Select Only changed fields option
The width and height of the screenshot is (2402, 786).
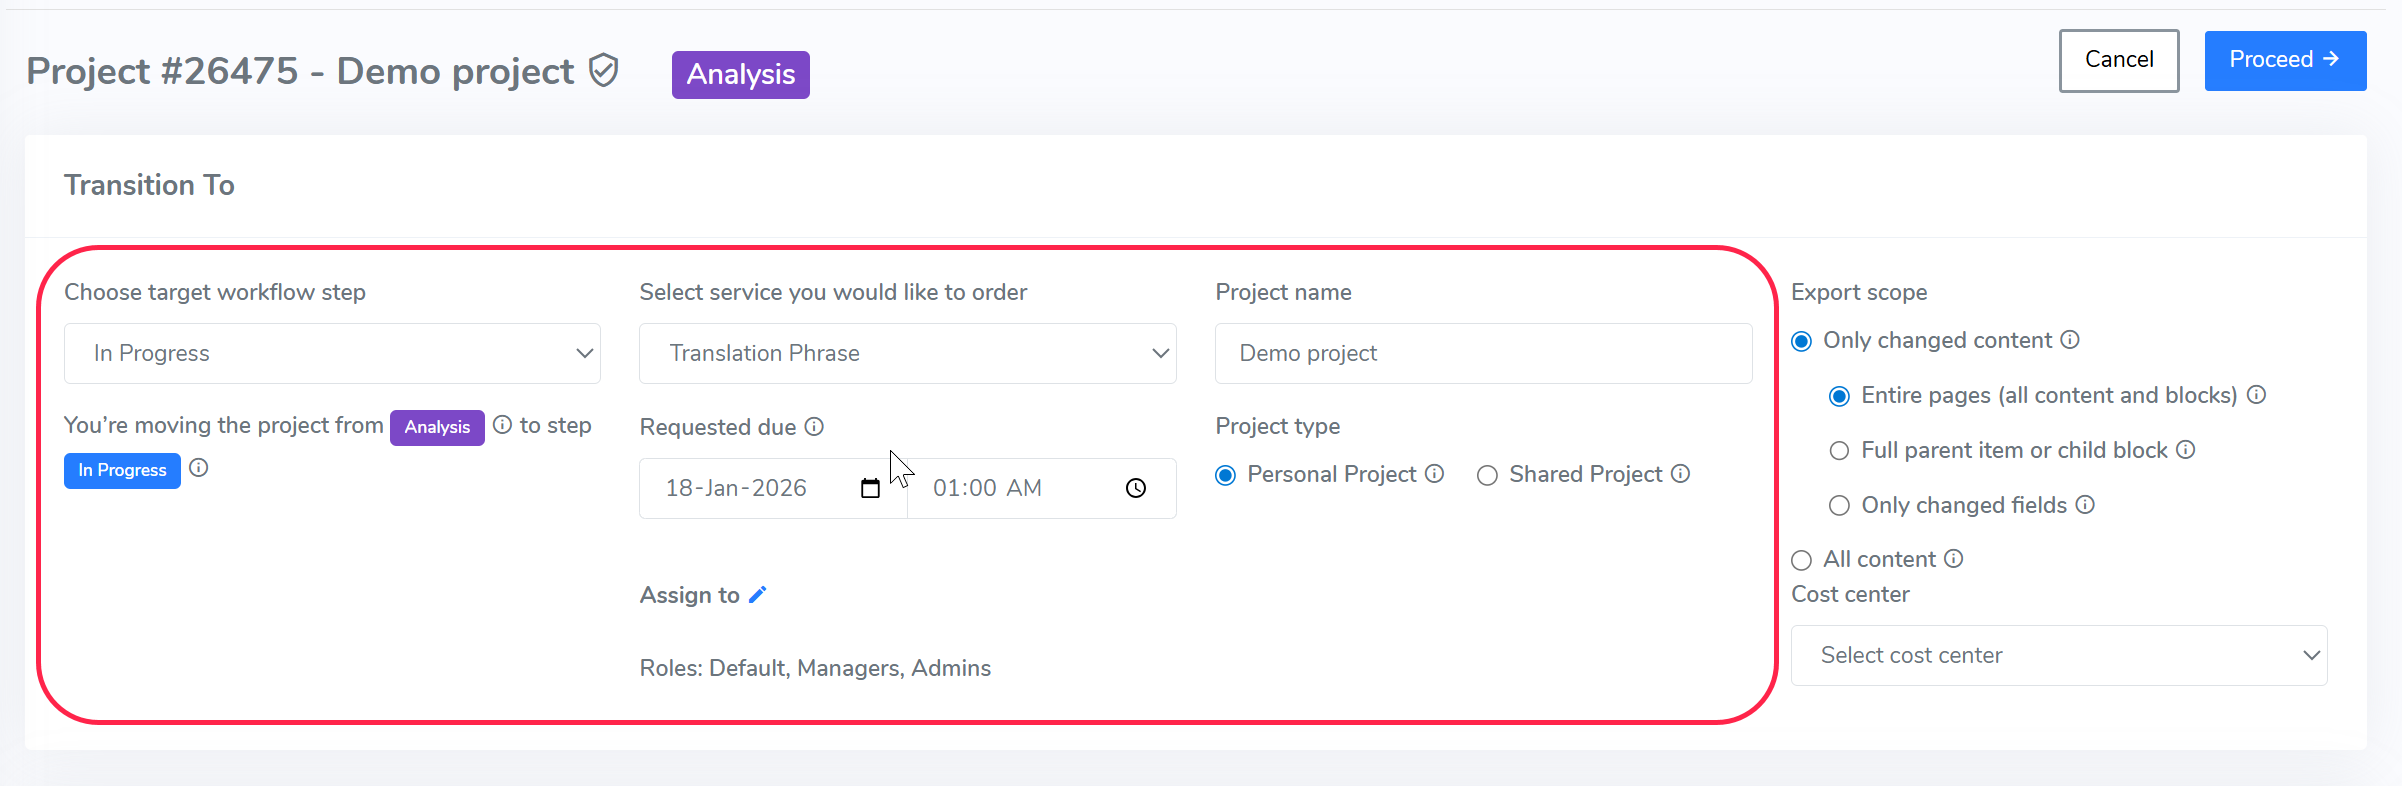point(1840,506)
